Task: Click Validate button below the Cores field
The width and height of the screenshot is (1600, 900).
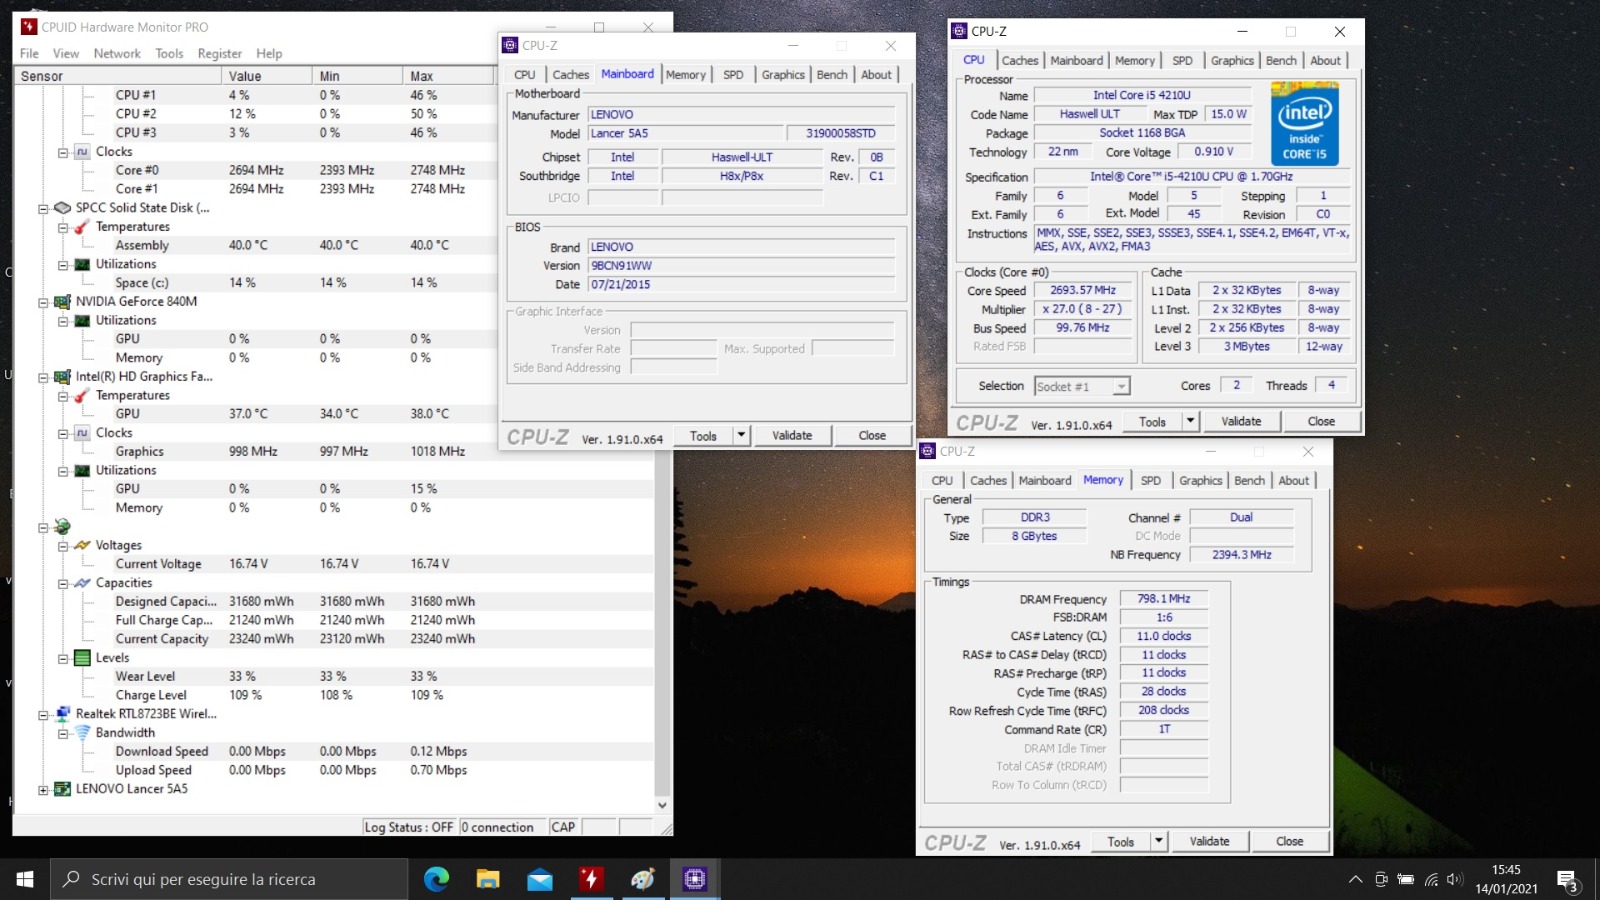Action: (1241, 421)
